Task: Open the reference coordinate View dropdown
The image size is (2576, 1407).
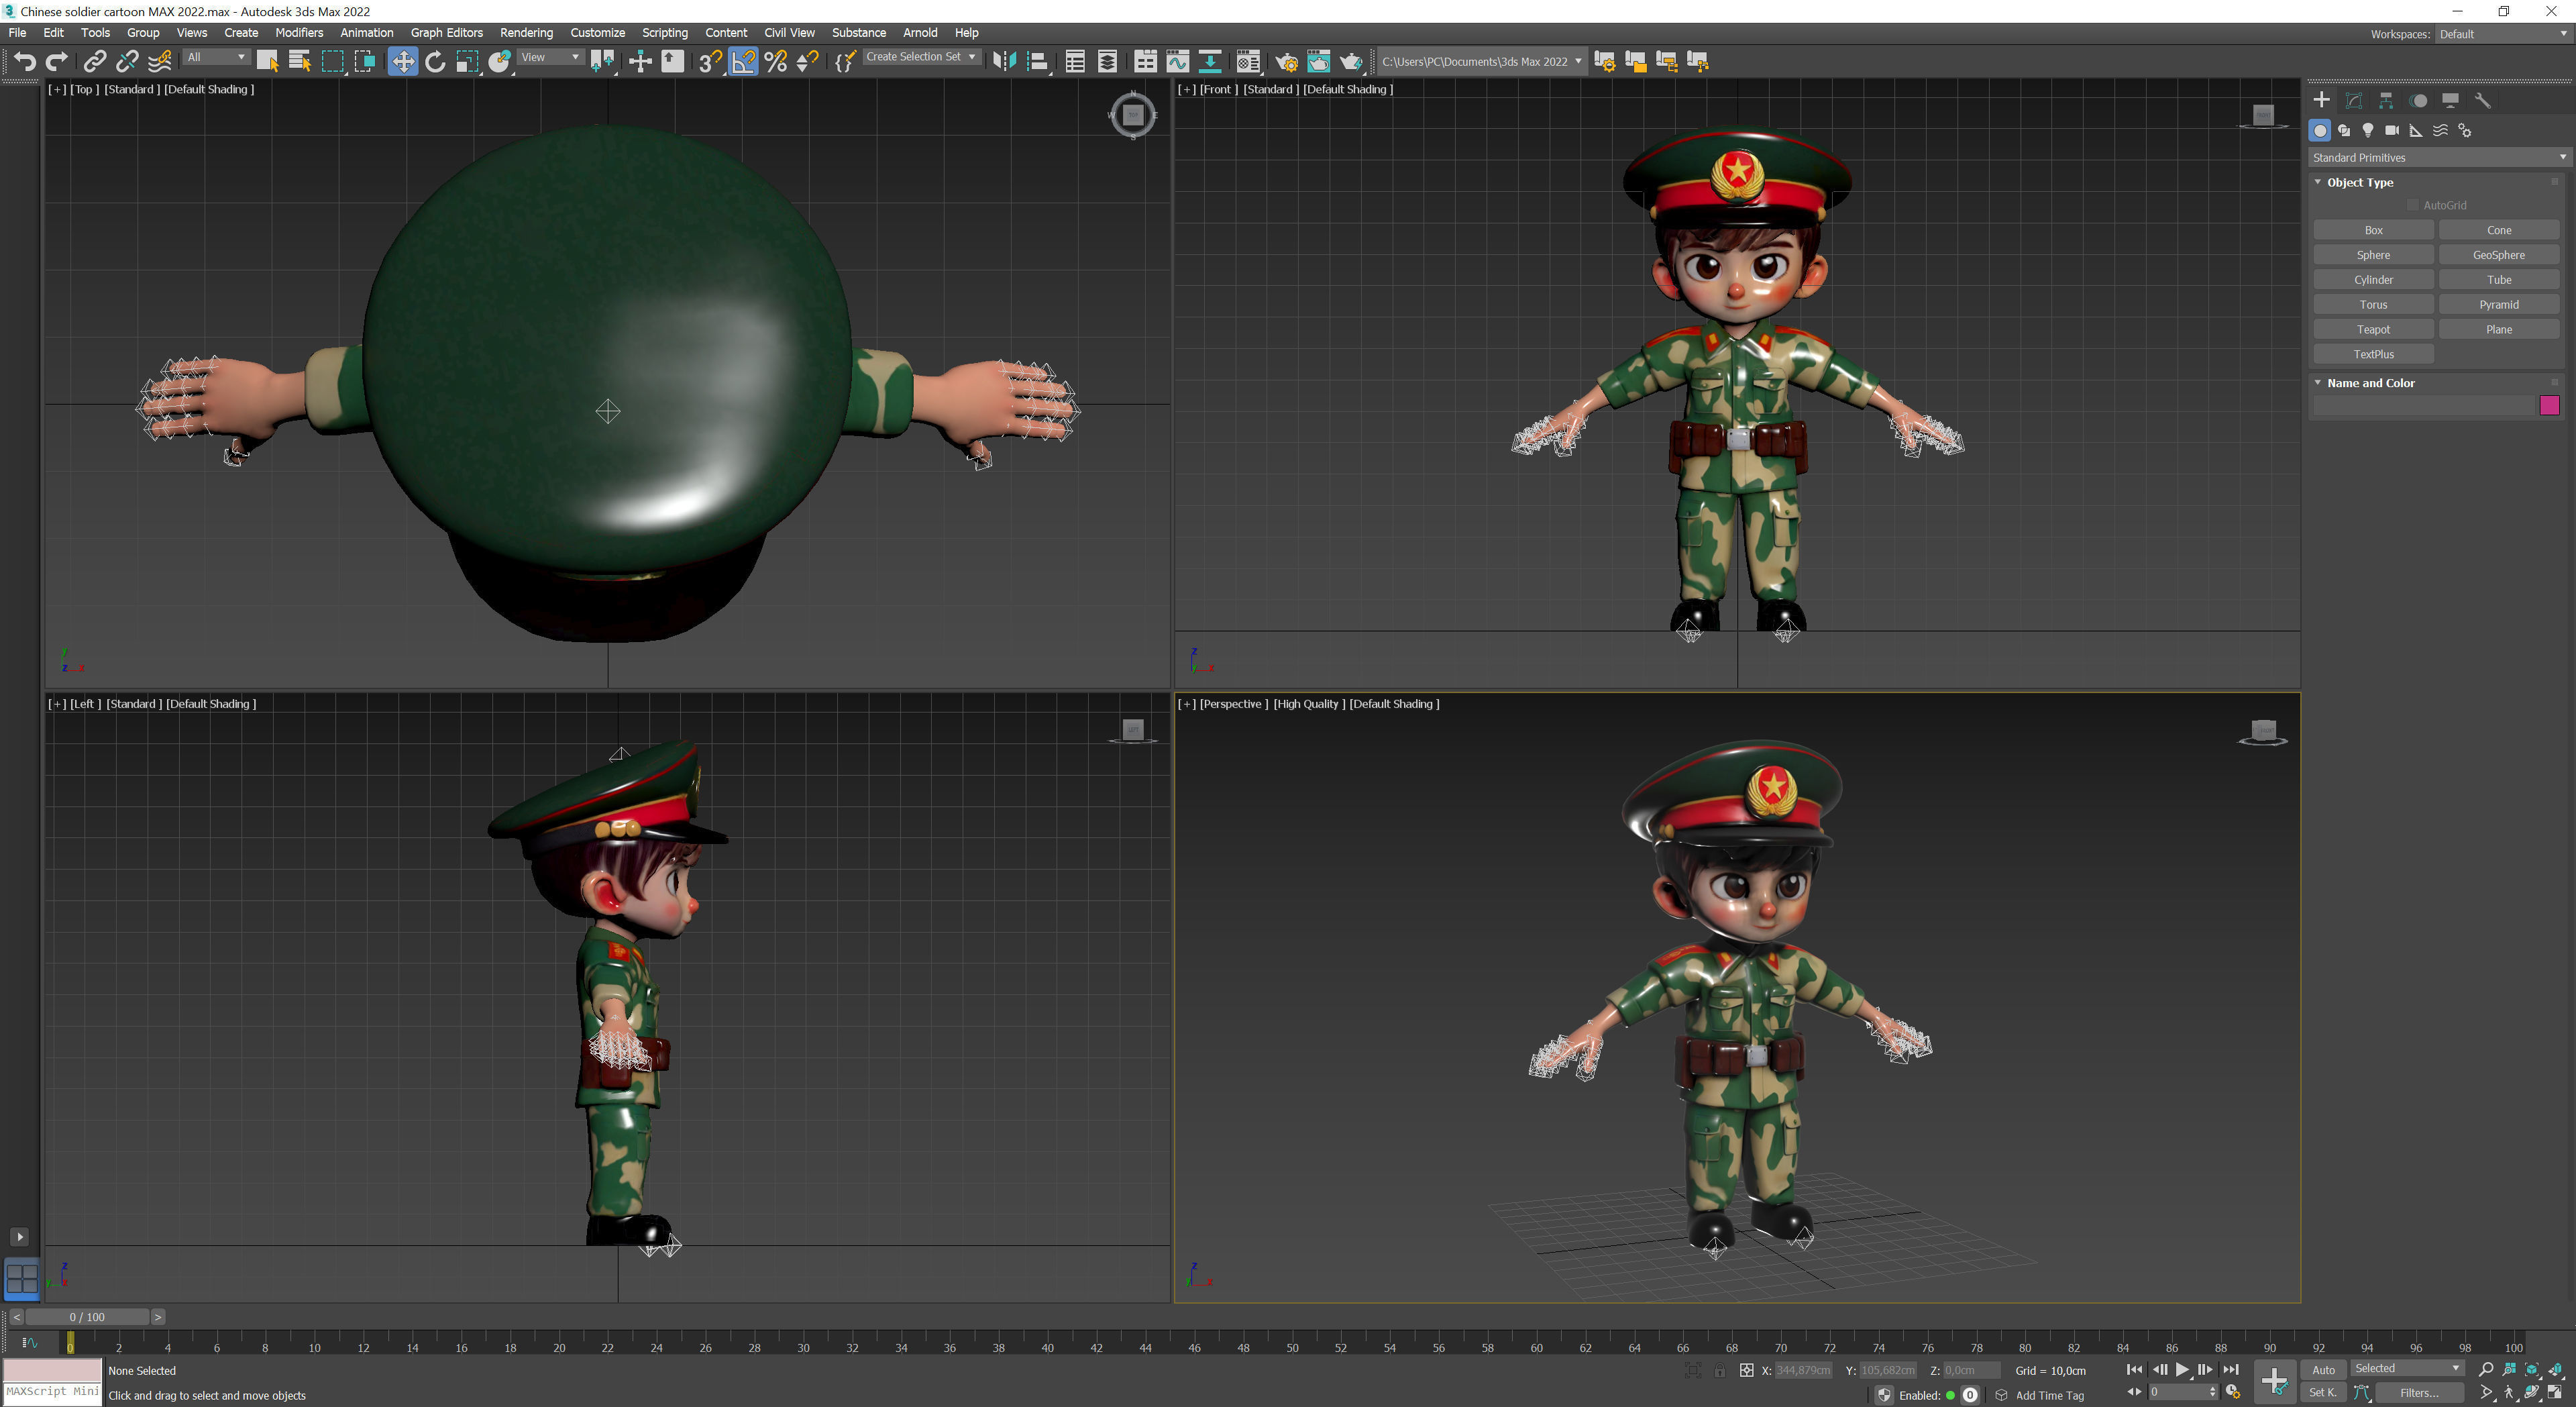Action: click(x=550, y=58)
